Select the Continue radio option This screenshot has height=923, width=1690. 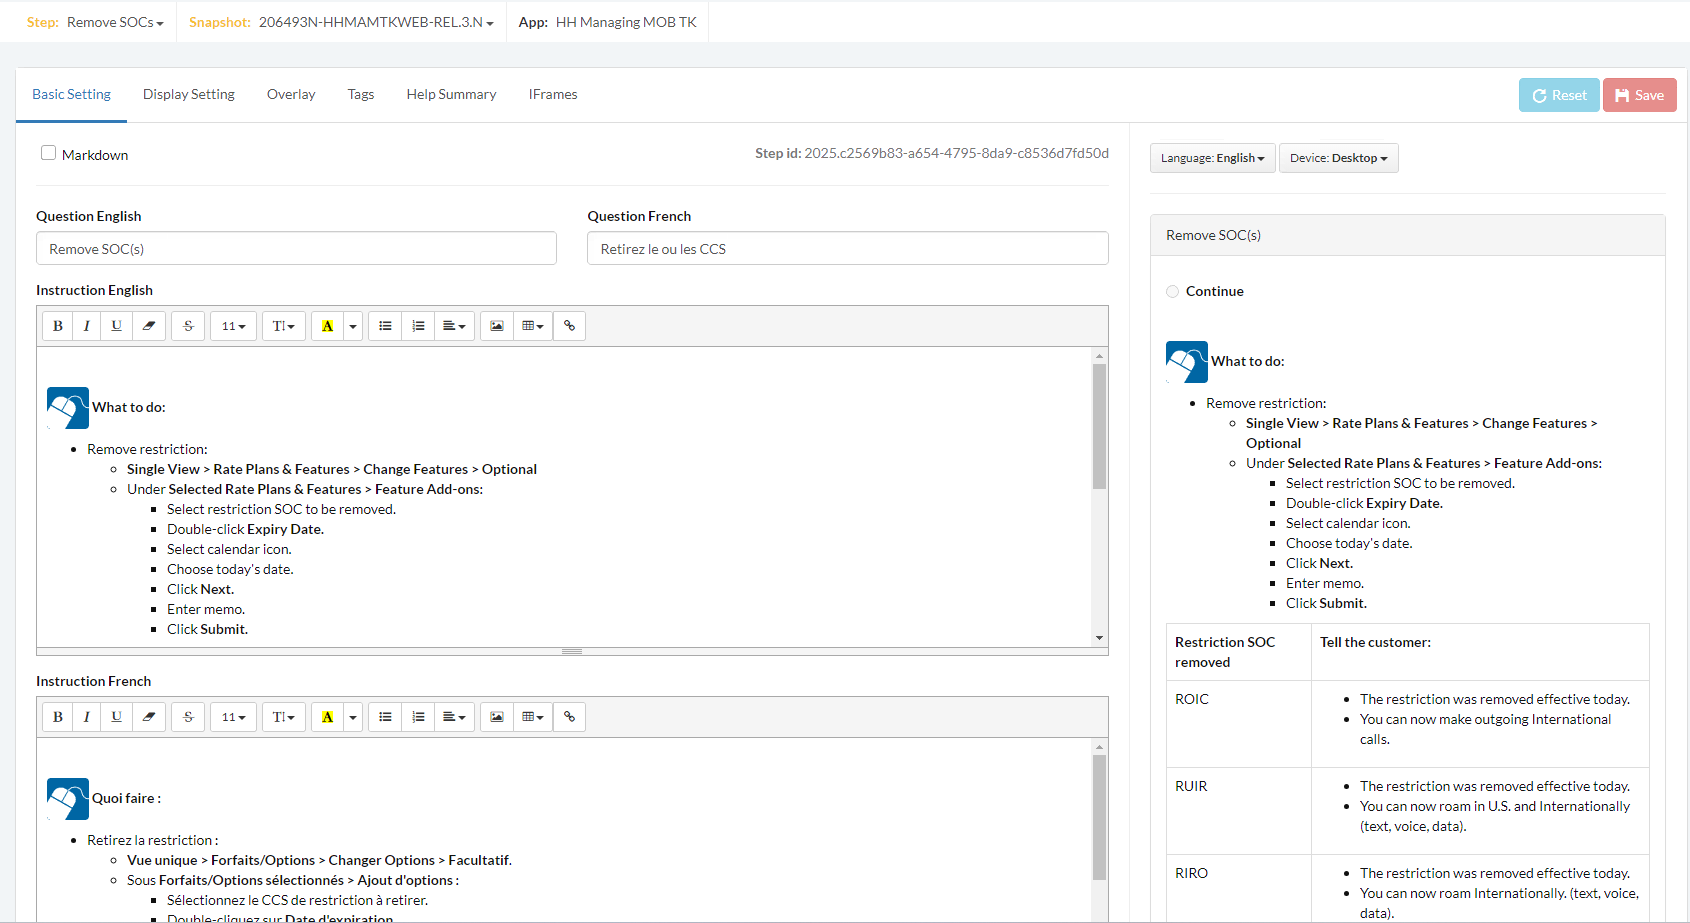pyautogui.click(x=1172, y=292)
